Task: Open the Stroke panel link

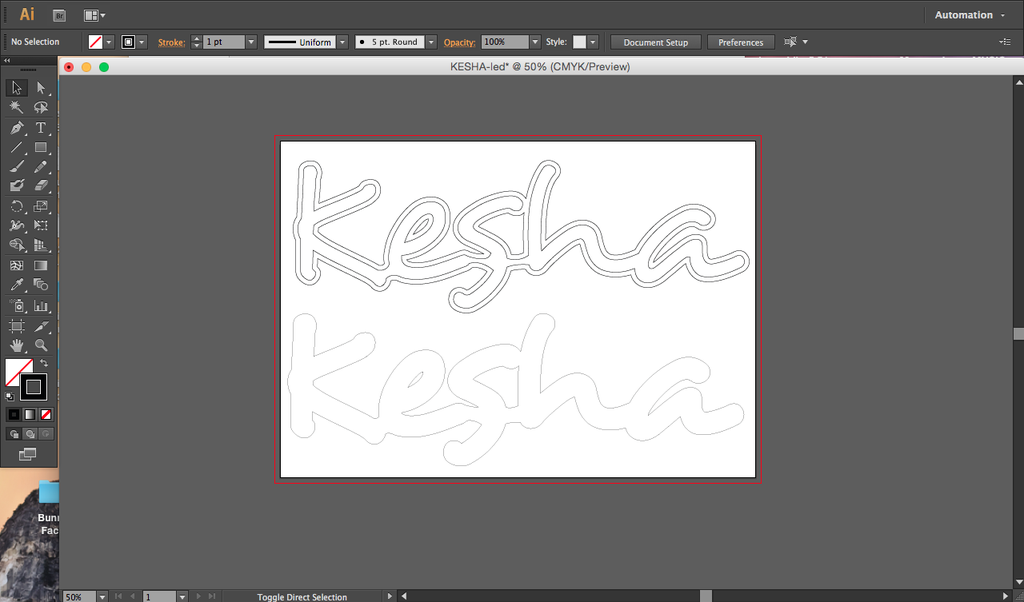Action: coord(171,42)
